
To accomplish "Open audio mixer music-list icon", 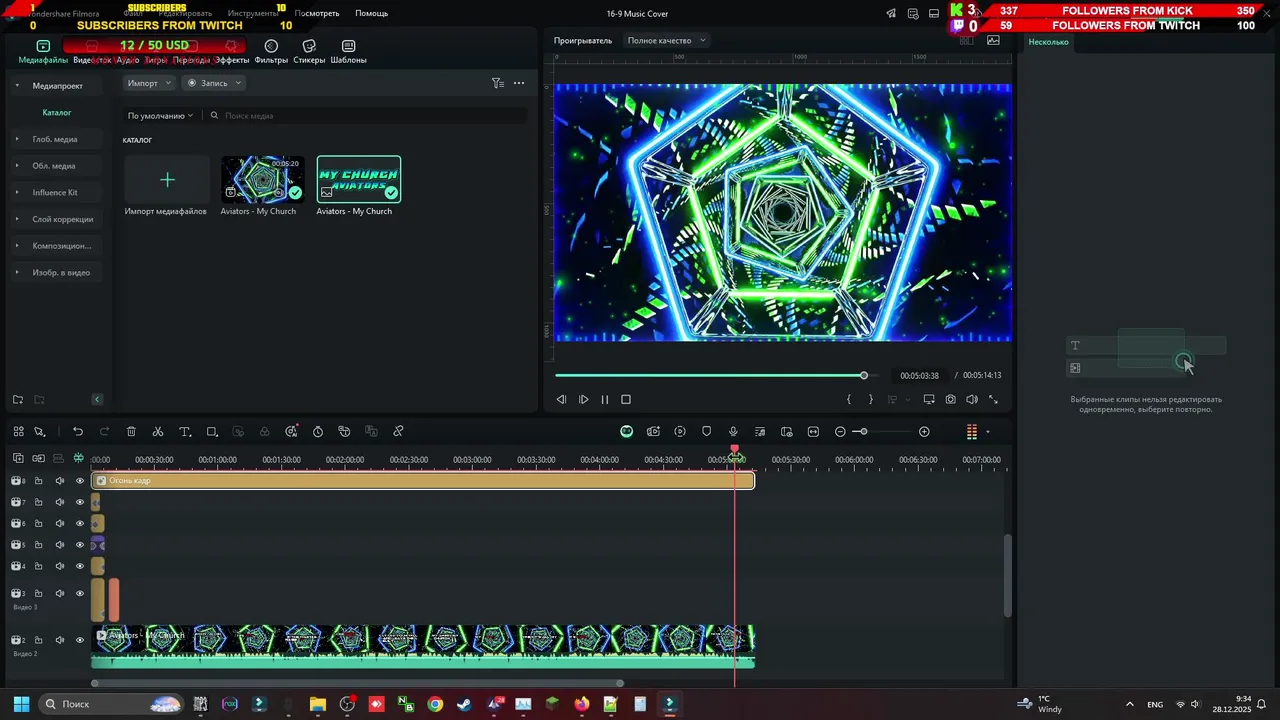I will [760, 432].
